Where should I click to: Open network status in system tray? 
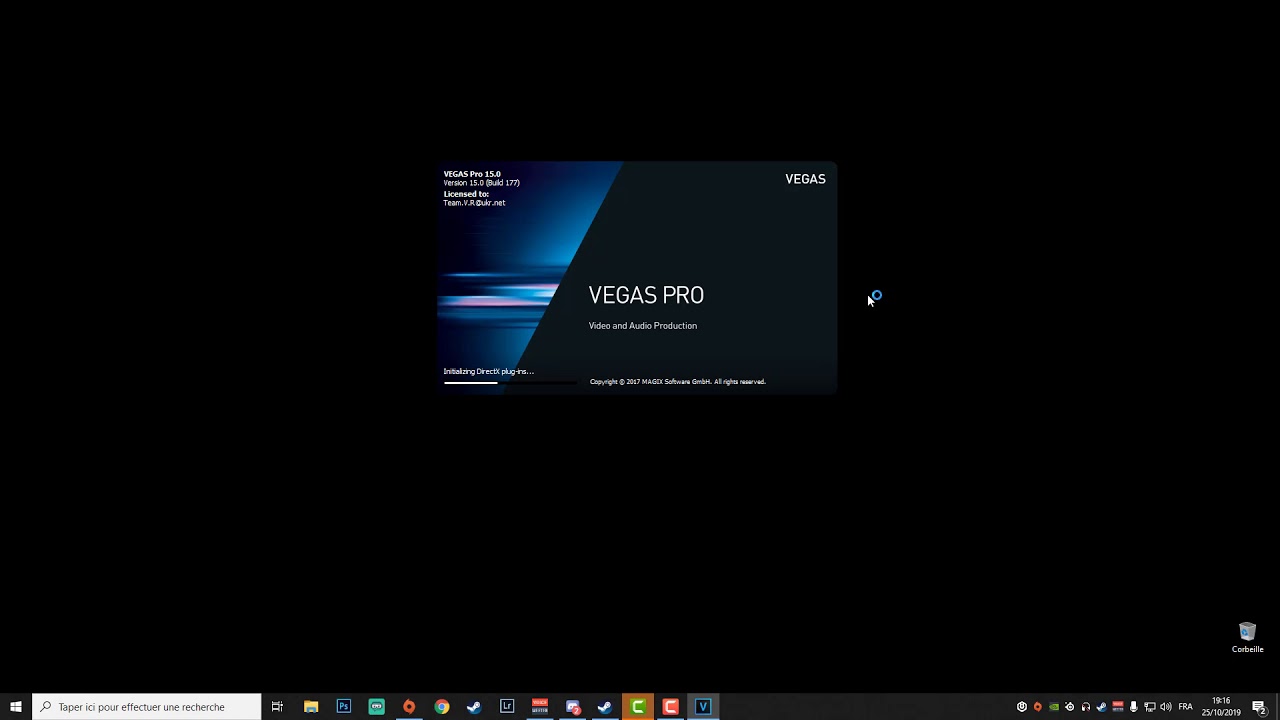coord(1150,707)
